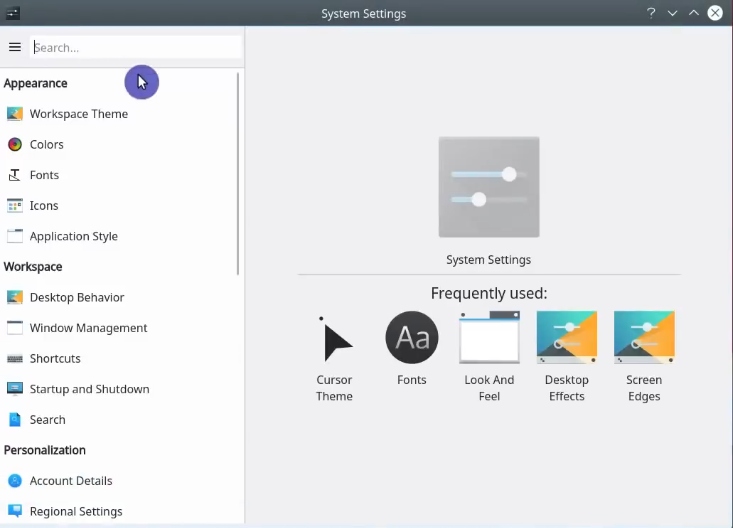This screenshot has height=528, width=733.
Task: Select Colors in the sidebar
Action: (46, 144)
